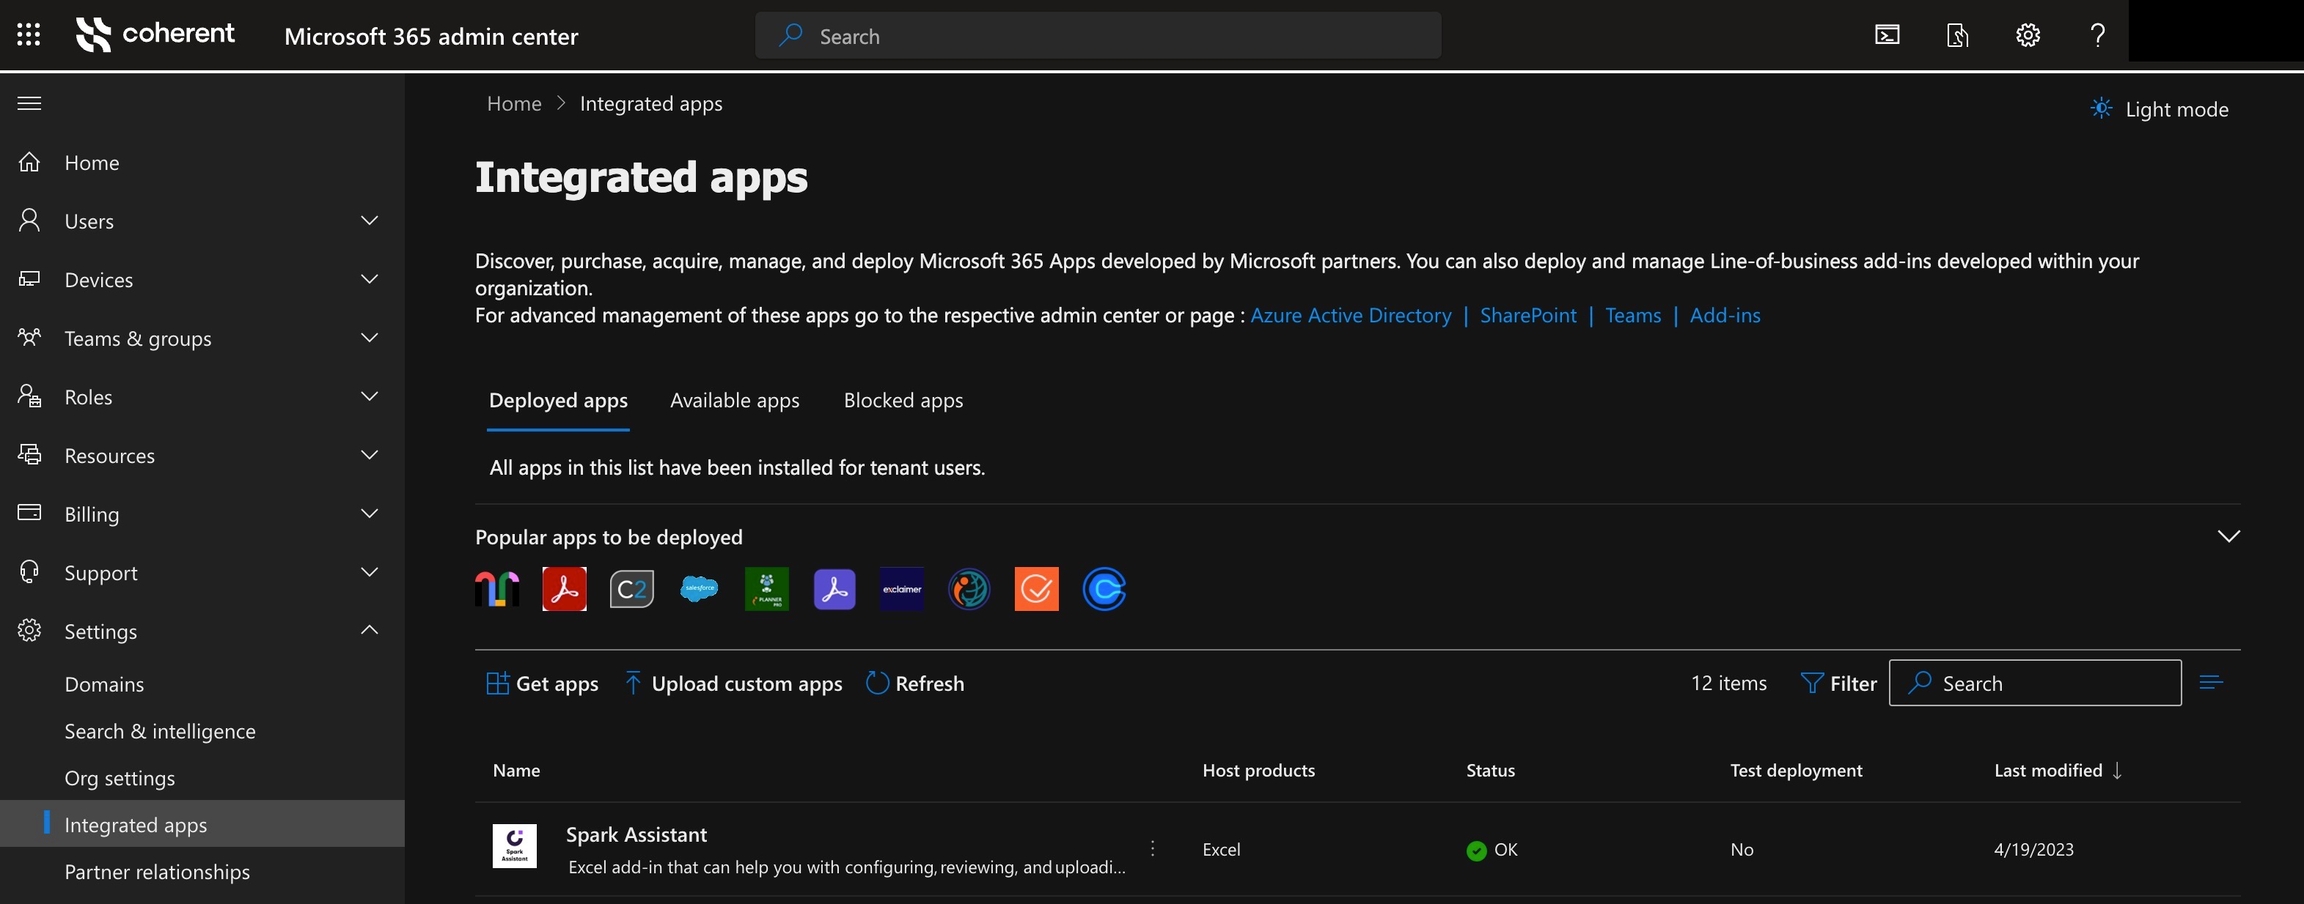Switch to the Blocked apps tab
2304x904 pixels.
tap(903, 400)
